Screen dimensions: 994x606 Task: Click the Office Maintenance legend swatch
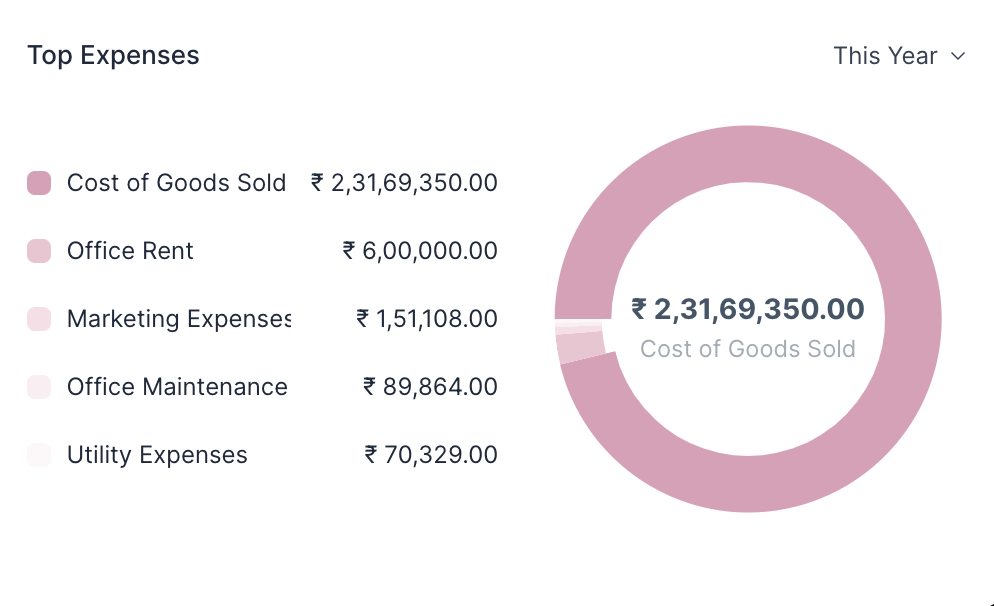pos(39,387)
